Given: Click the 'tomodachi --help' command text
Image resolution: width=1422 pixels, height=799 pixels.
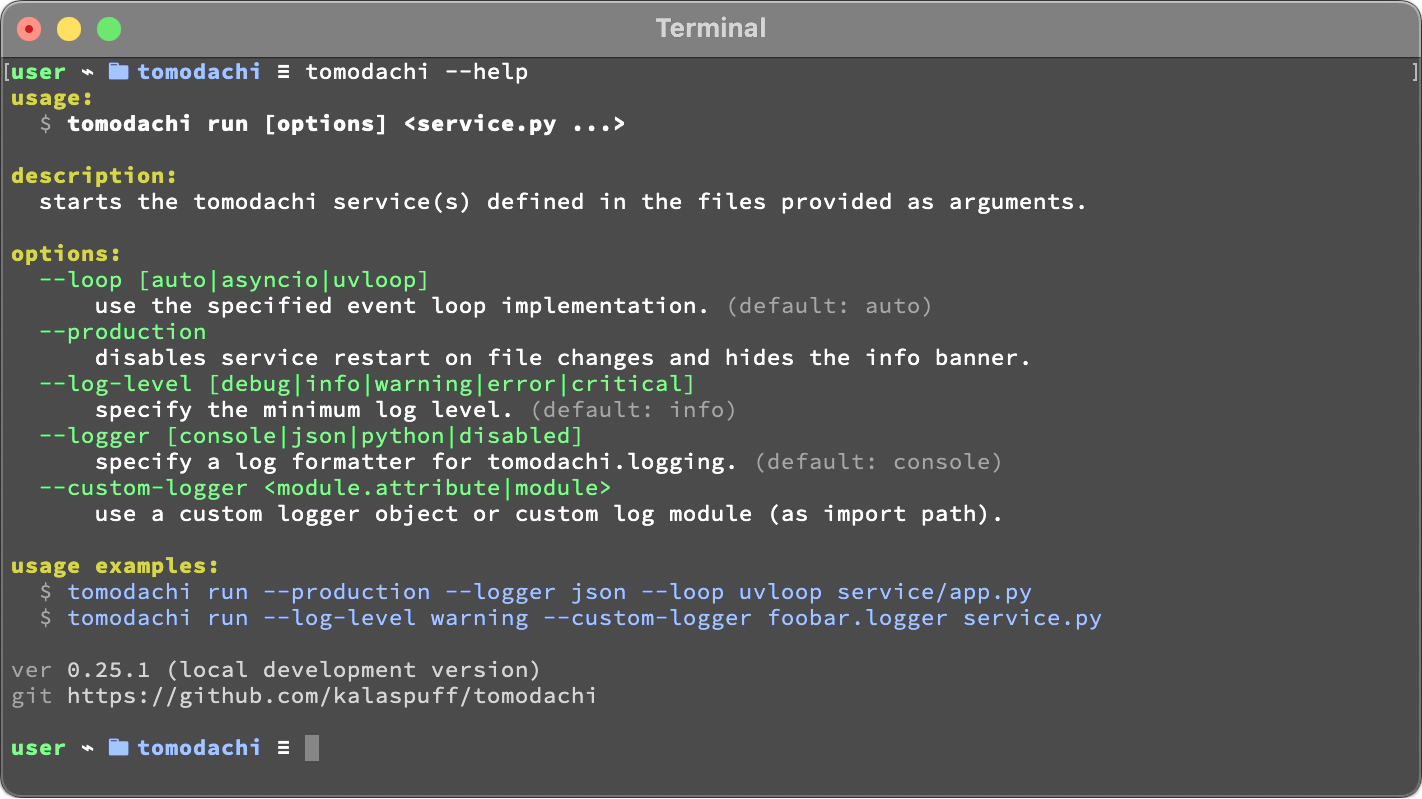Looking at the screenshot, I should point(417,72).
